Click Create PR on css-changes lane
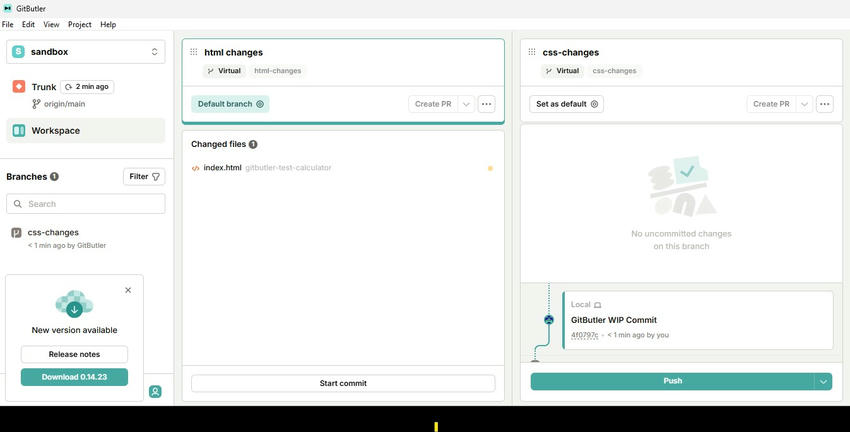This screenshot has height=432, width=850. pyautogui.click(x=771, y=104)
